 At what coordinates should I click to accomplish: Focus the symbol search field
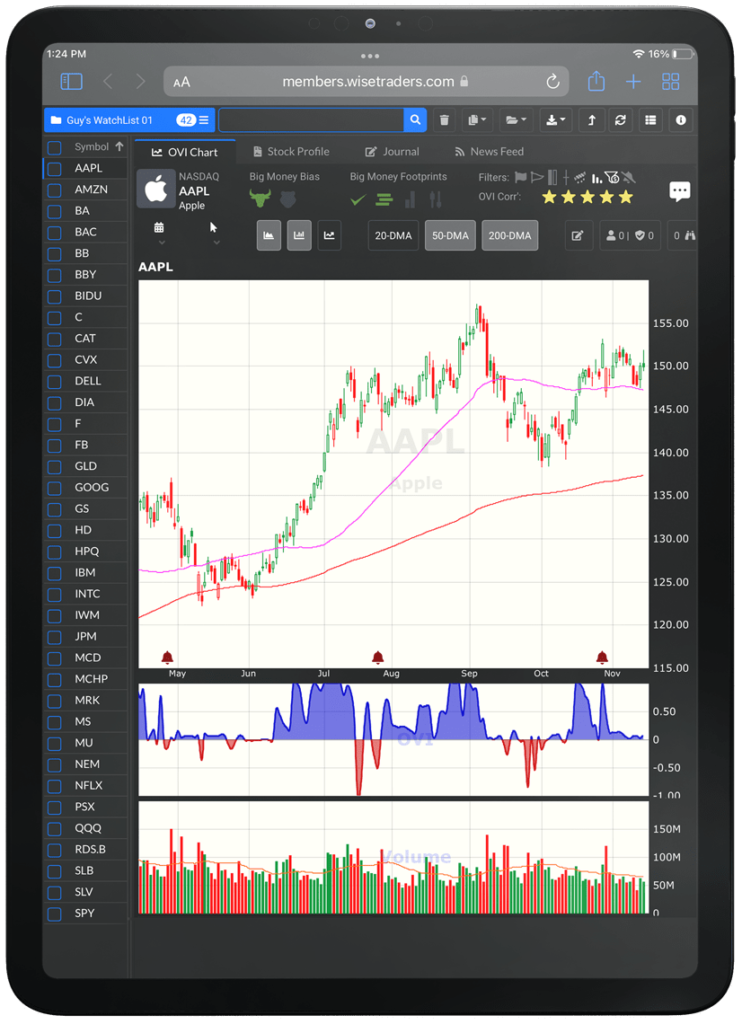311,120
